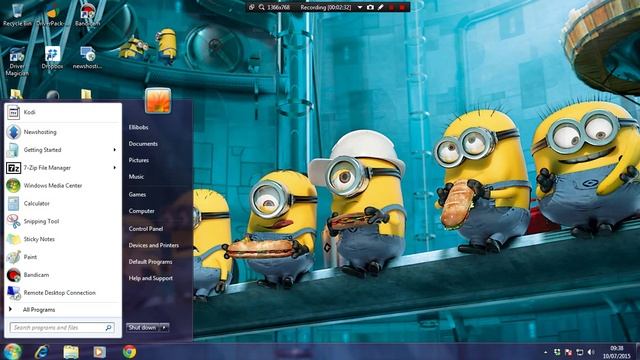Open the Shut down options arrow
The image size is (640, 360).
[164, 327]
